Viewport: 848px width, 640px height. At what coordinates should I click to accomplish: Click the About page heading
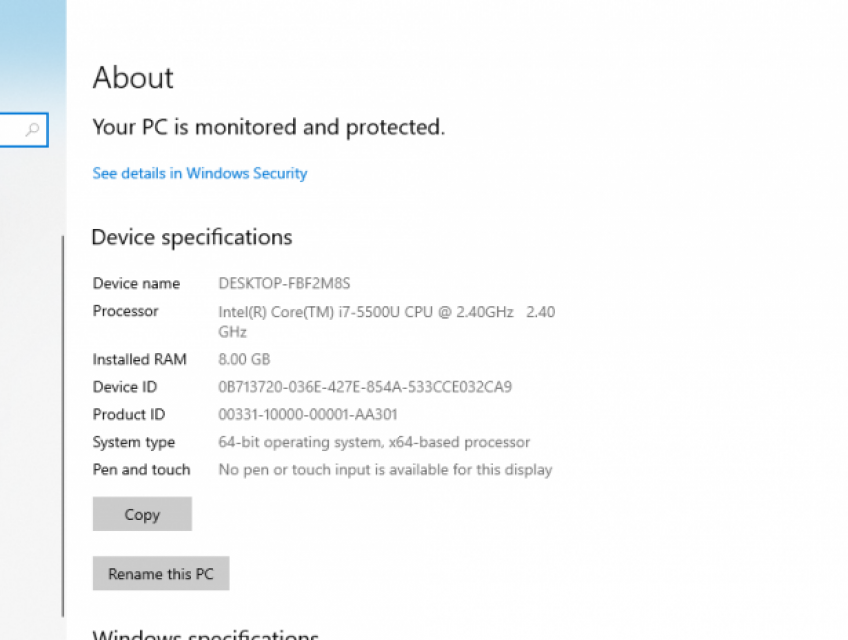click(132, 78)
